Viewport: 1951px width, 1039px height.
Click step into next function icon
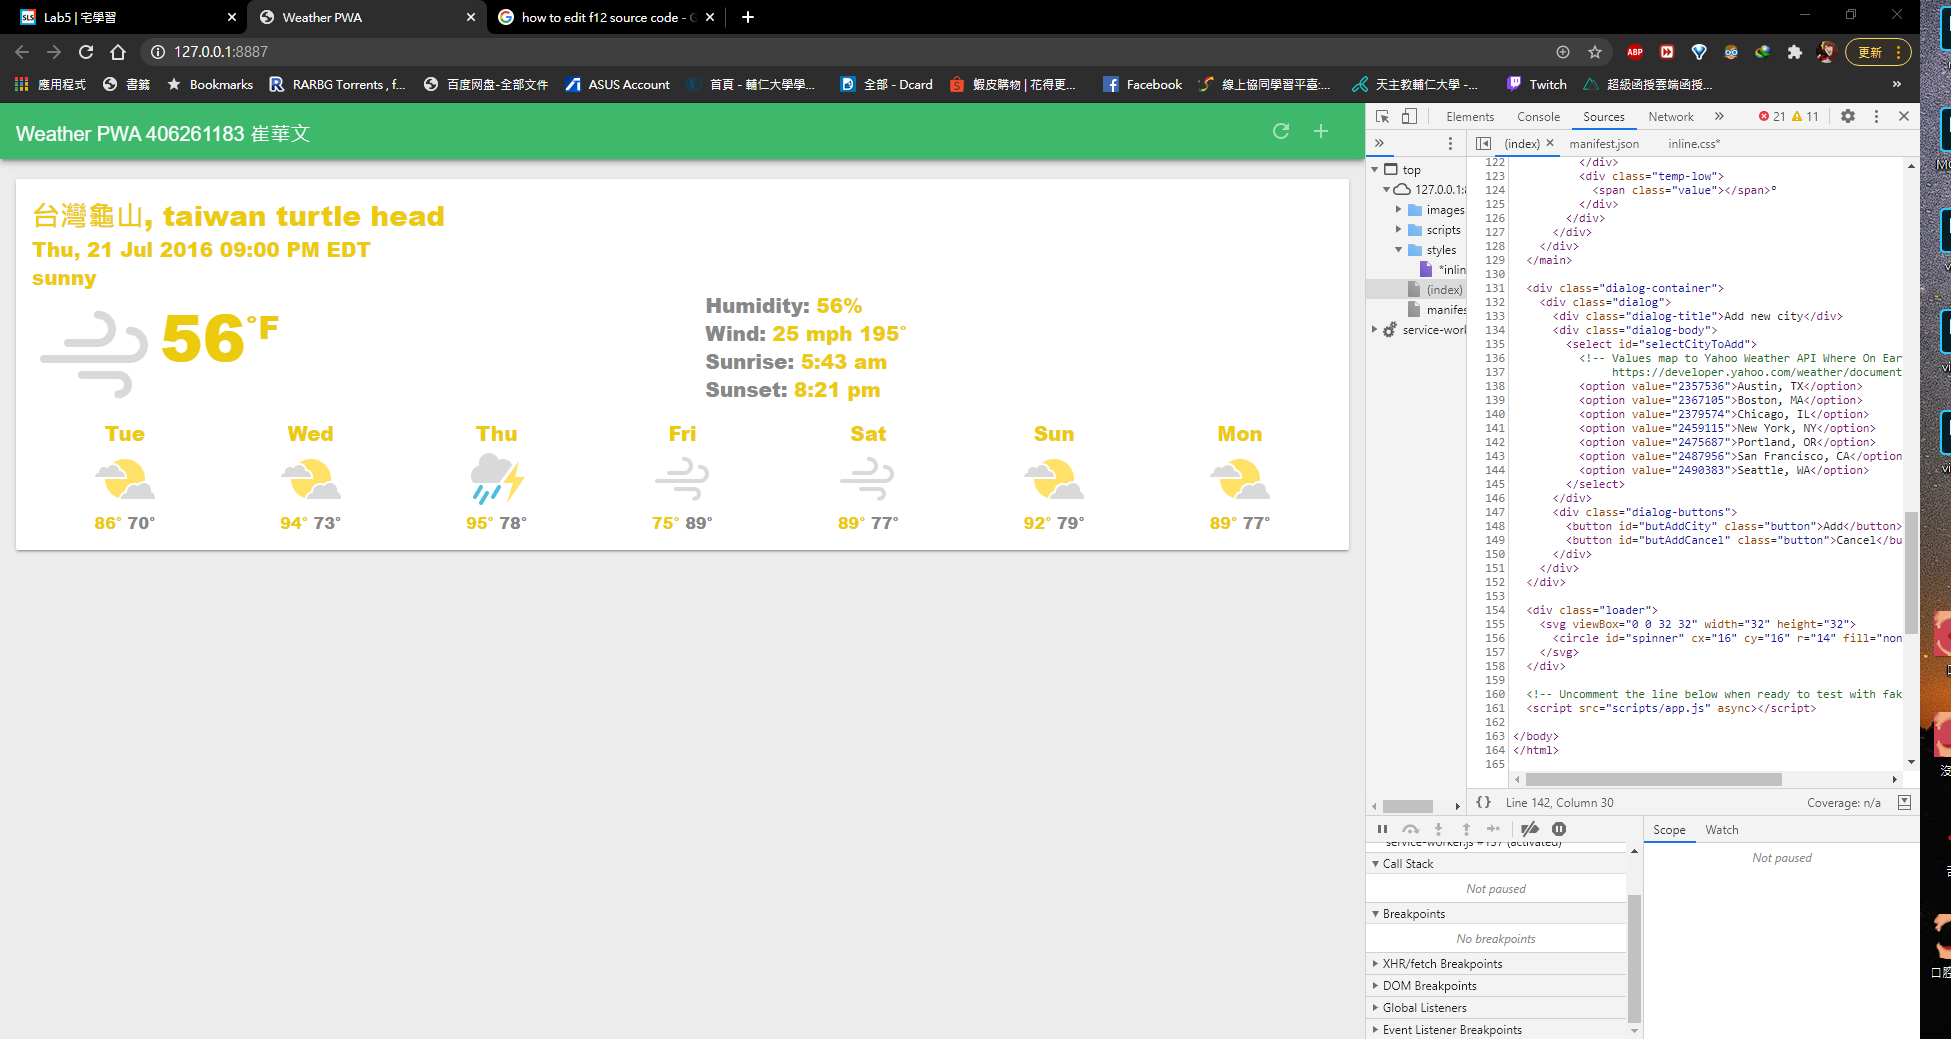point(1438,829)
